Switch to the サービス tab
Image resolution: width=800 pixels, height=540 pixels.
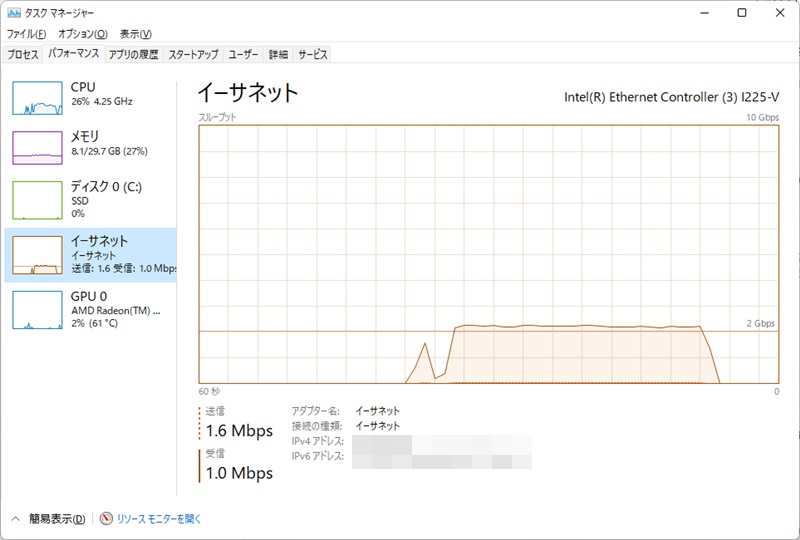point(313,54)
